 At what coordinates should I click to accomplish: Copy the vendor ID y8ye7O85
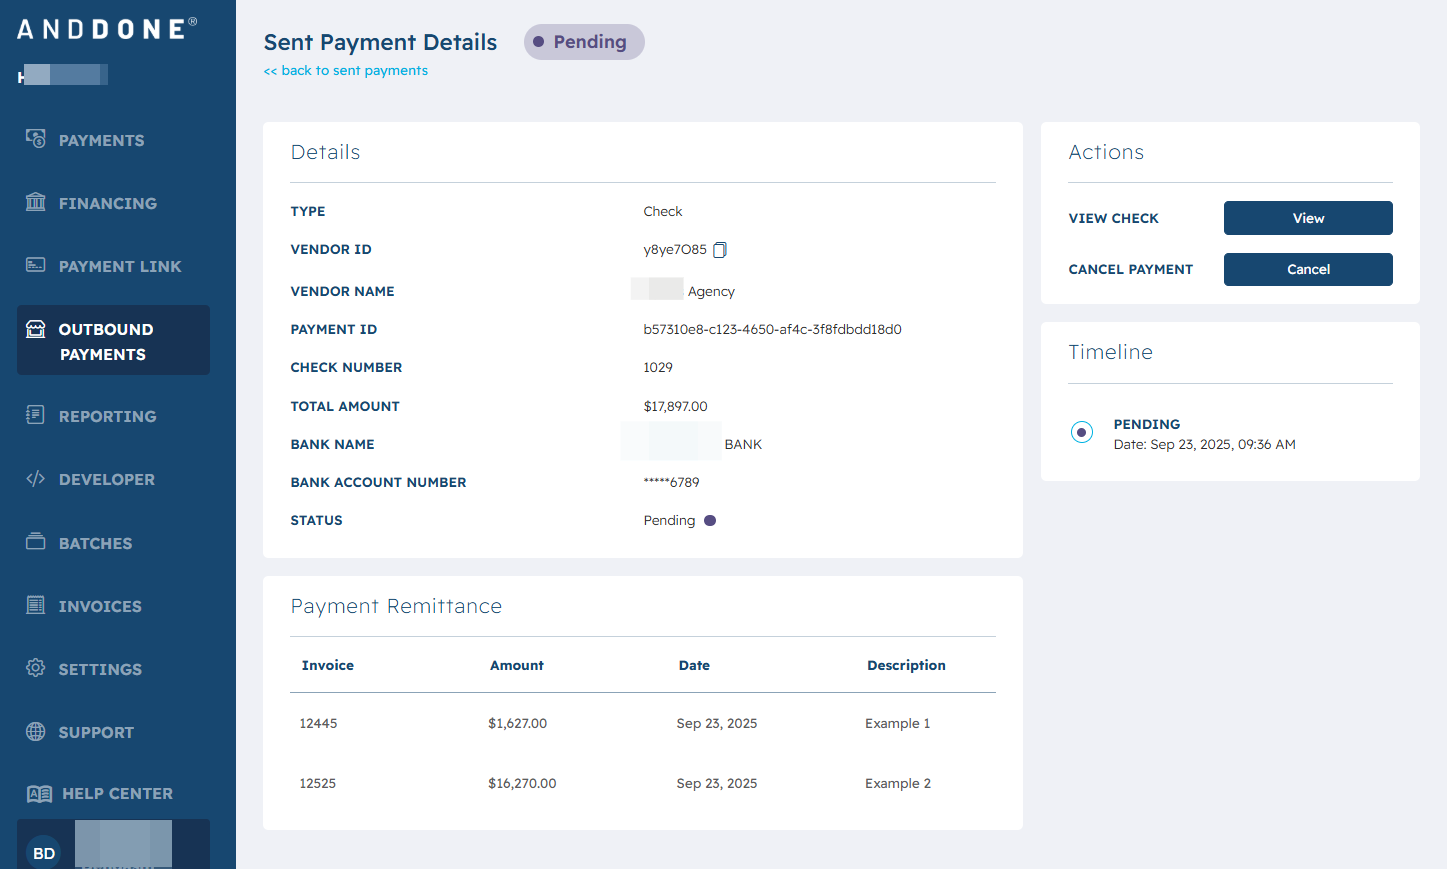click(x=720, y=250)
